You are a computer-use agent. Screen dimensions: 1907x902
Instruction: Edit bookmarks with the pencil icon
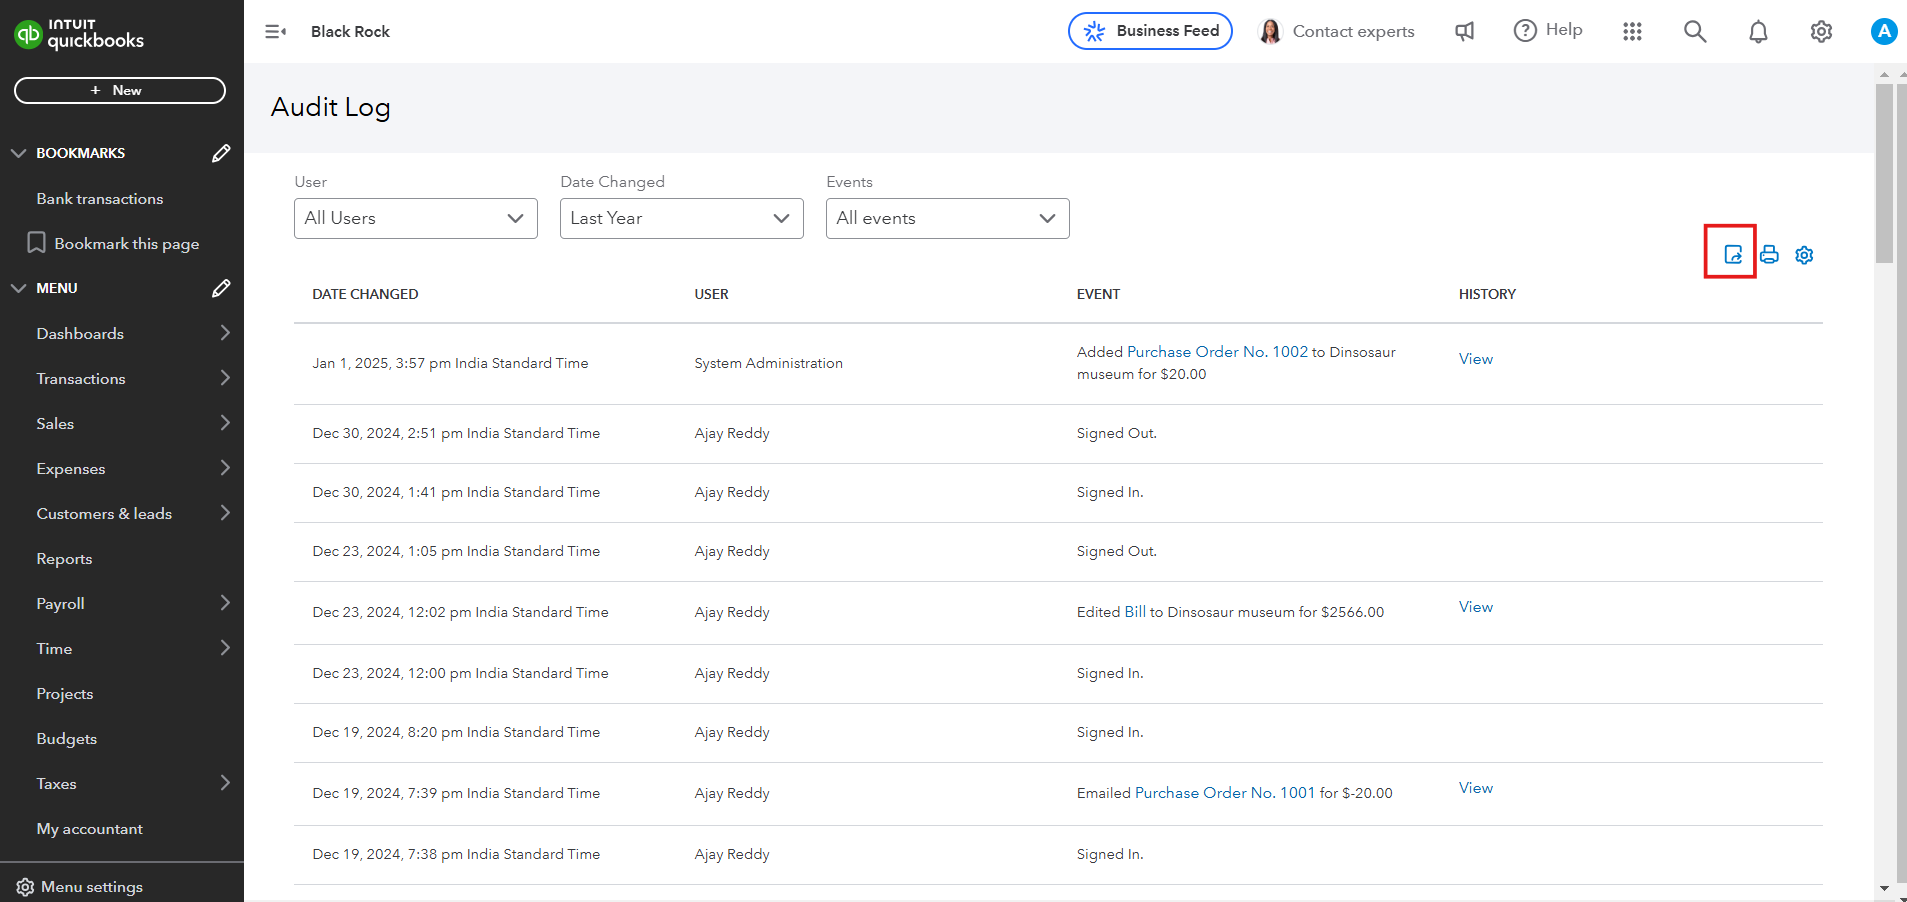click(221, 153)
